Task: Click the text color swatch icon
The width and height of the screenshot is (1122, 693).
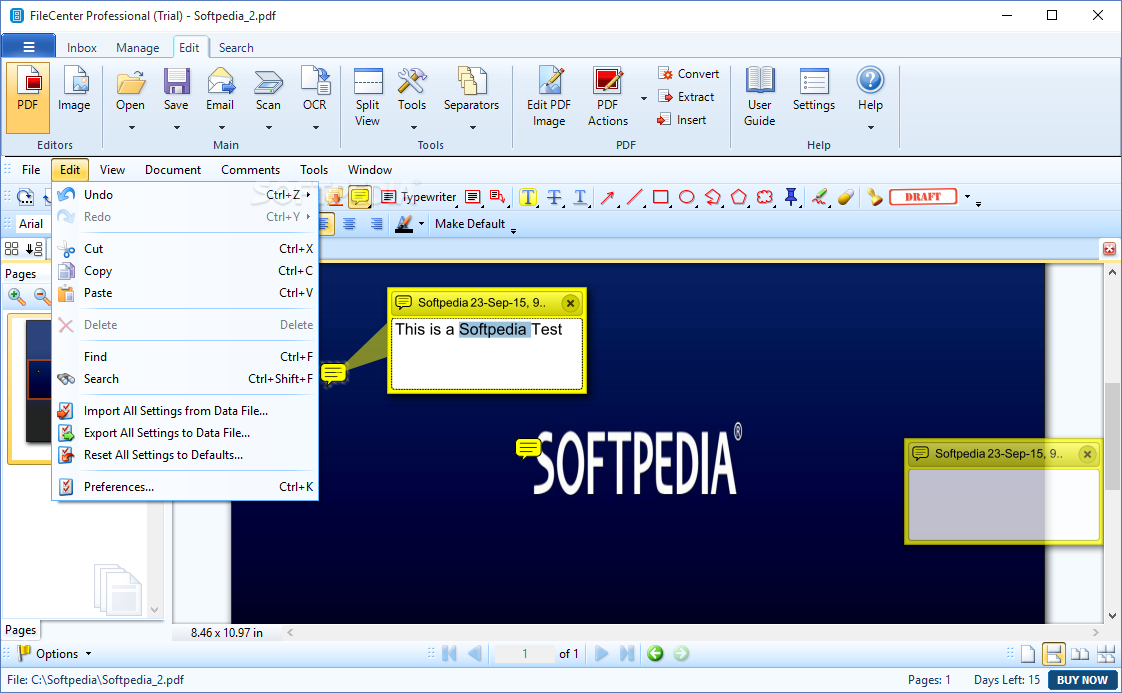Action: click(x=404, y=224)
